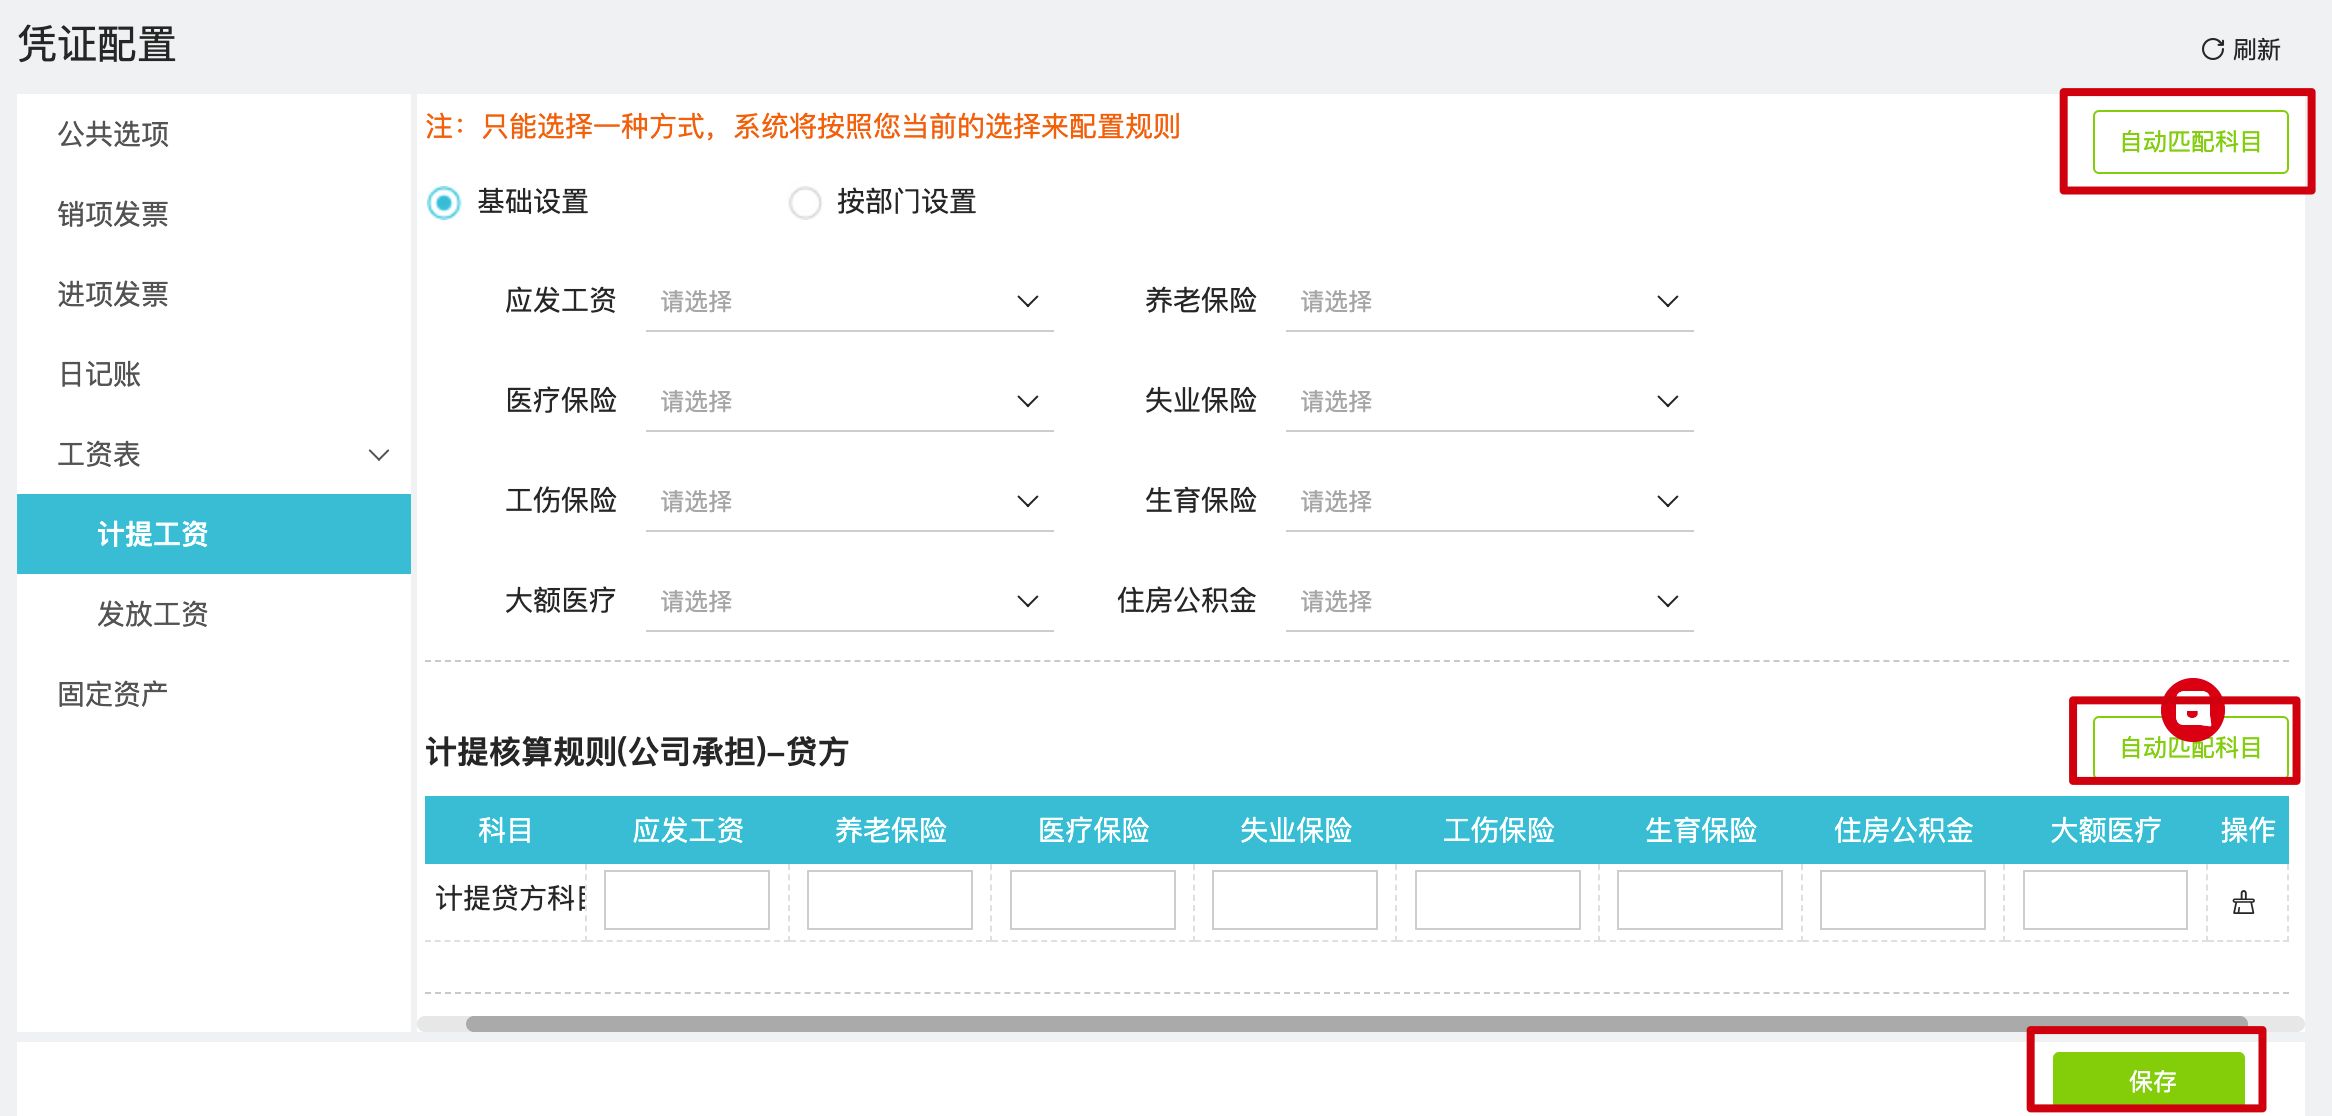2332x1116 pixels.
Task: Click the 失业保险 input in table row
Action: point(1295,900)
